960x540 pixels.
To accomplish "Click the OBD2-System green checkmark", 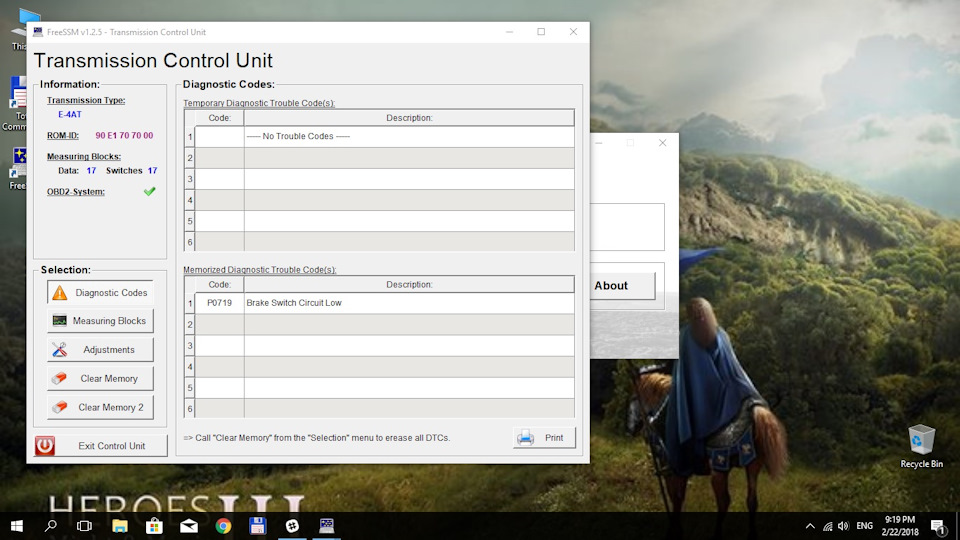I will click(149, 191).
